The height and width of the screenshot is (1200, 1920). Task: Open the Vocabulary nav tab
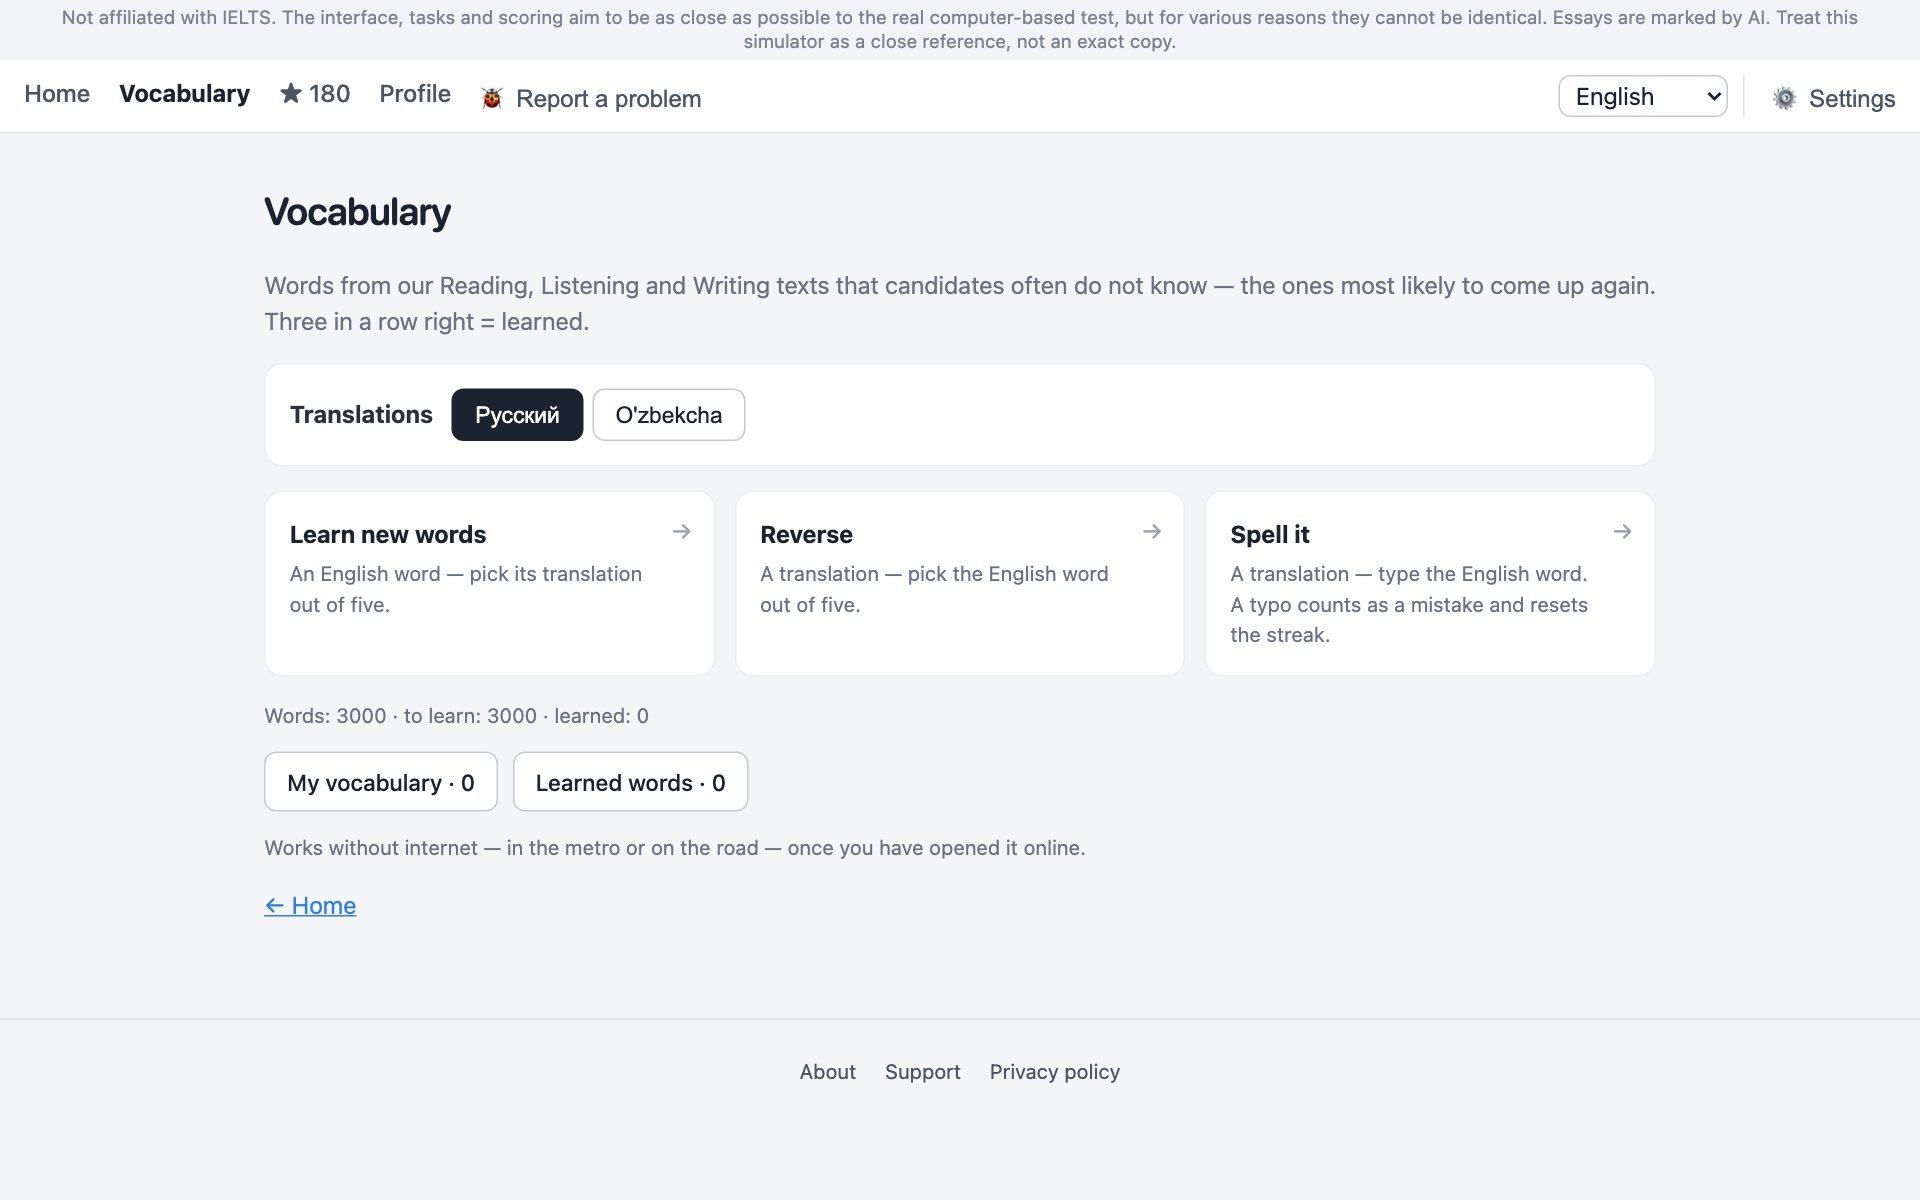[x=185, y=93]
